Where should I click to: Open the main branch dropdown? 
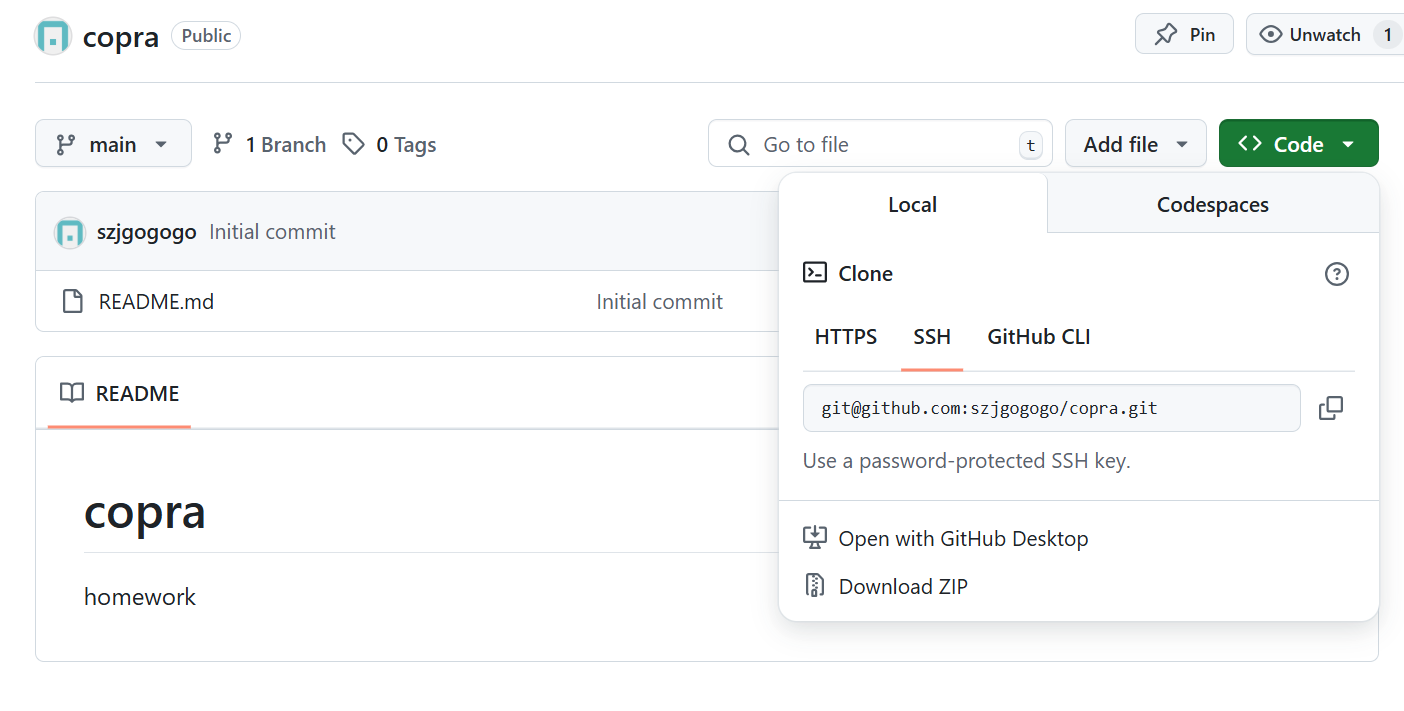click(113, 144)
